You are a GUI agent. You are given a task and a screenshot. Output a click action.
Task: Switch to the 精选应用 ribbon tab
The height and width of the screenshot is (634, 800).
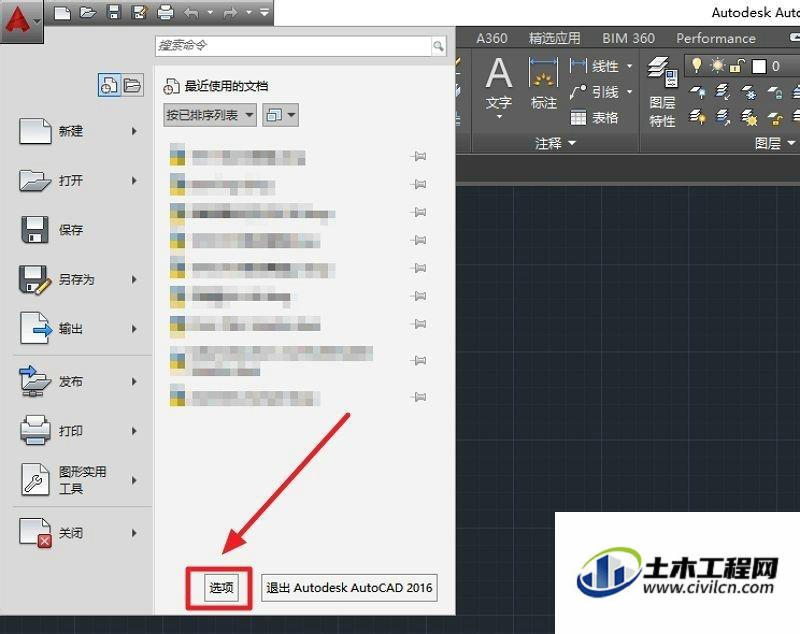(554, 38)
